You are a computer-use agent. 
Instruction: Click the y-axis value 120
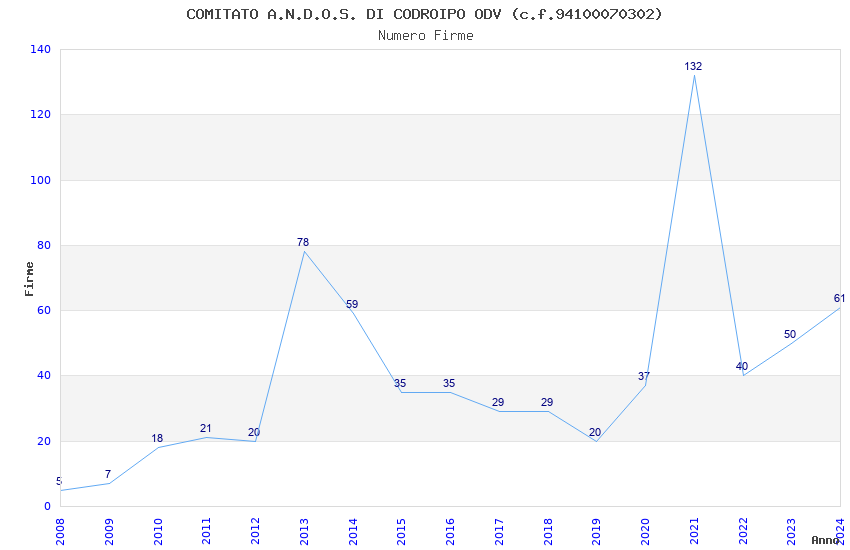(40, 114)
